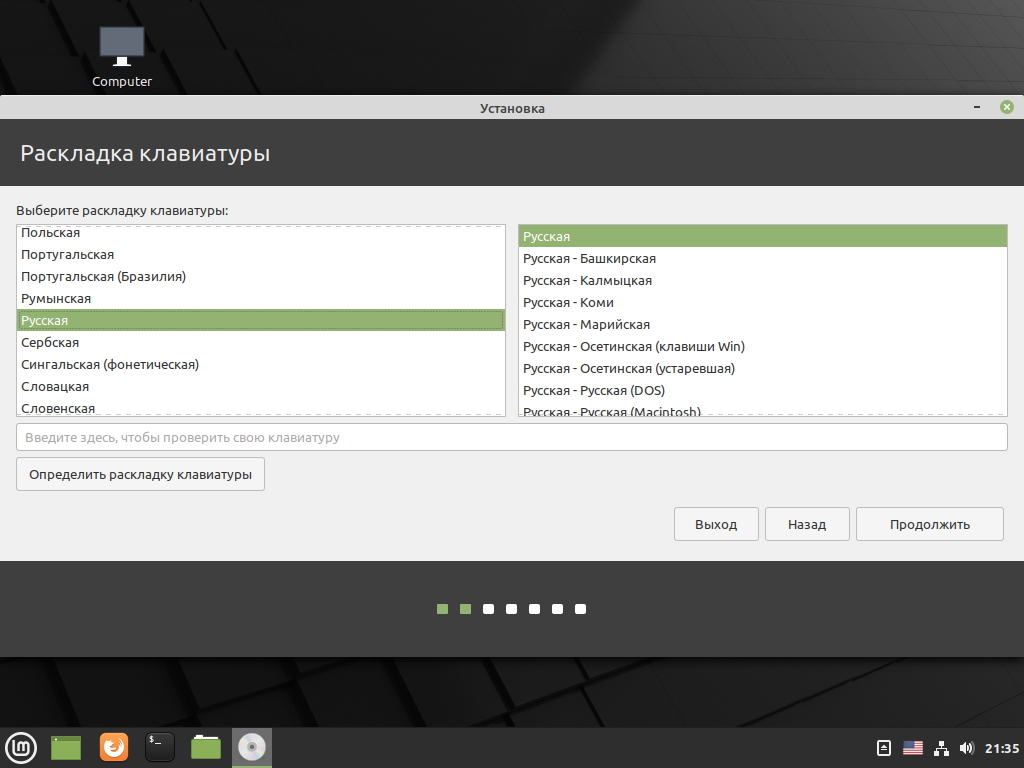Open Terminal from the taskbar
Image resolution: width=1024 pixels, height=768 pixels.
160,746
